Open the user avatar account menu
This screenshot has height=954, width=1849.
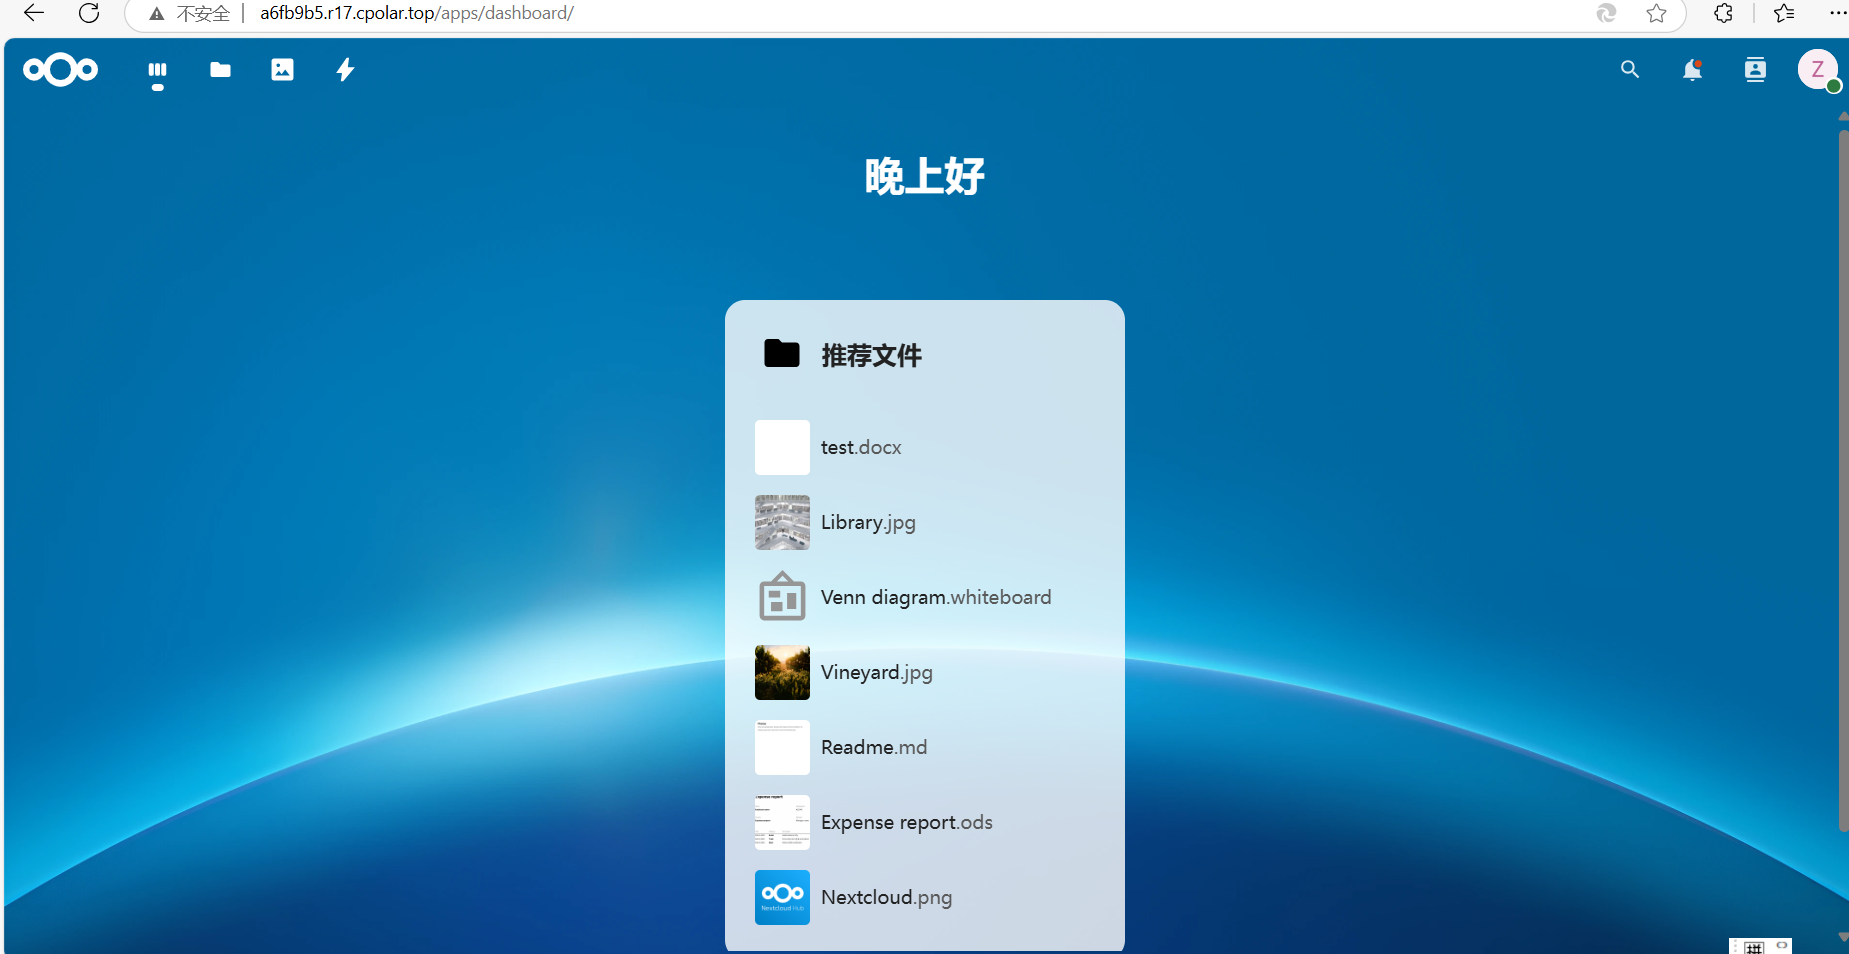[1818, 70]
